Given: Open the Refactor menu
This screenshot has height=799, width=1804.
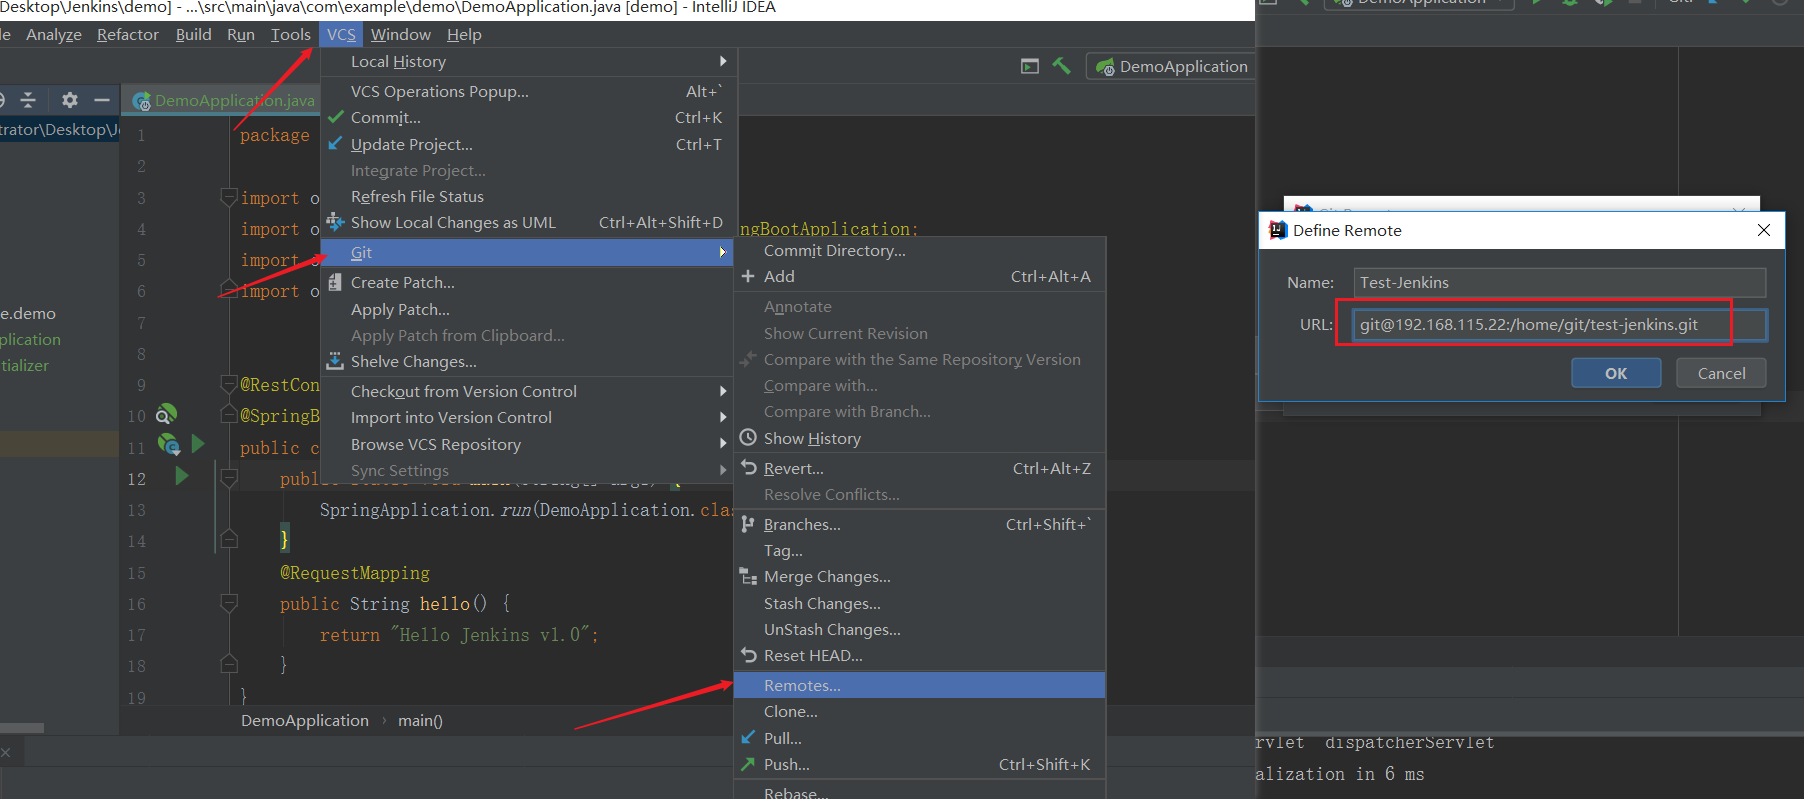Looking at the screenshot, I should (128, 35).
